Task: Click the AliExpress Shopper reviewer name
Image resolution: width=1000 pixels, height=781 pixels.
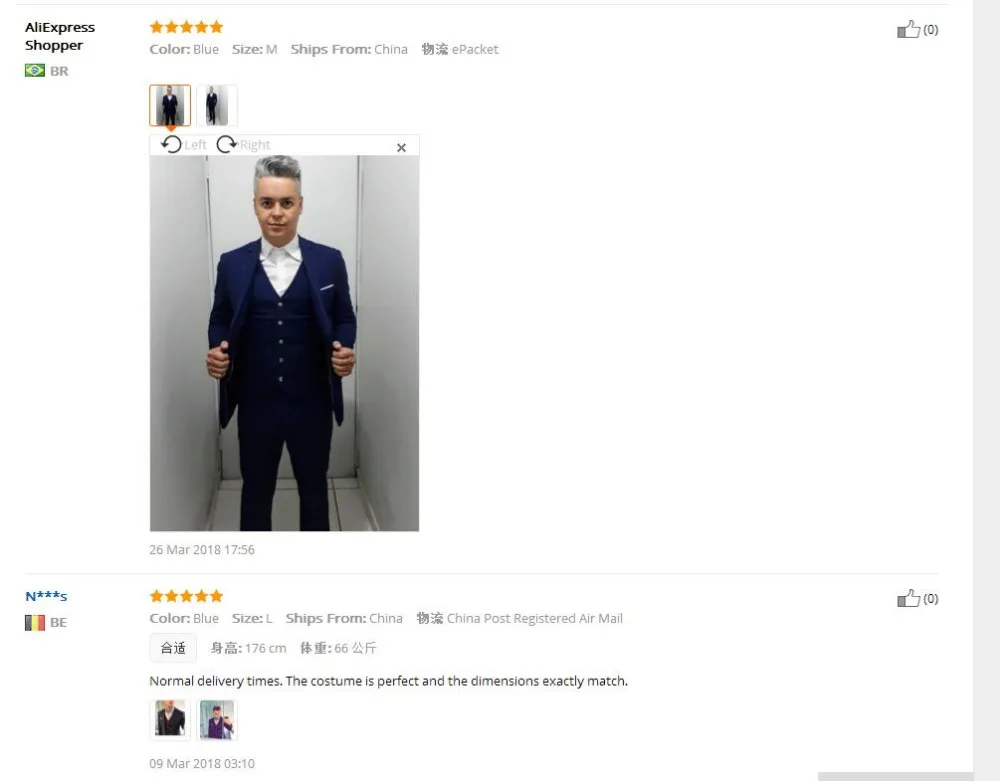Action: pyautogui.click(x=60, y=36)
